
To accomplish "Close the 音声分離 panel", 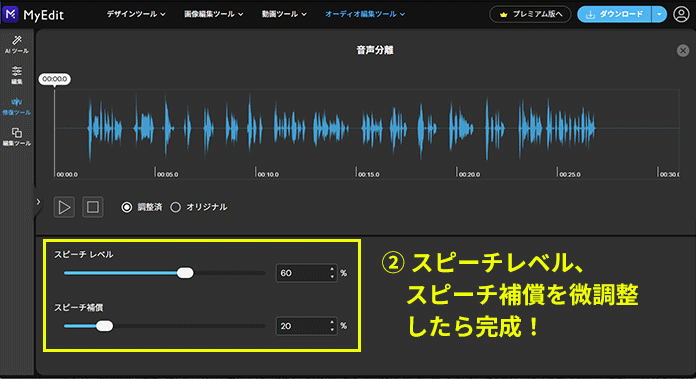I will click(683, 51).
